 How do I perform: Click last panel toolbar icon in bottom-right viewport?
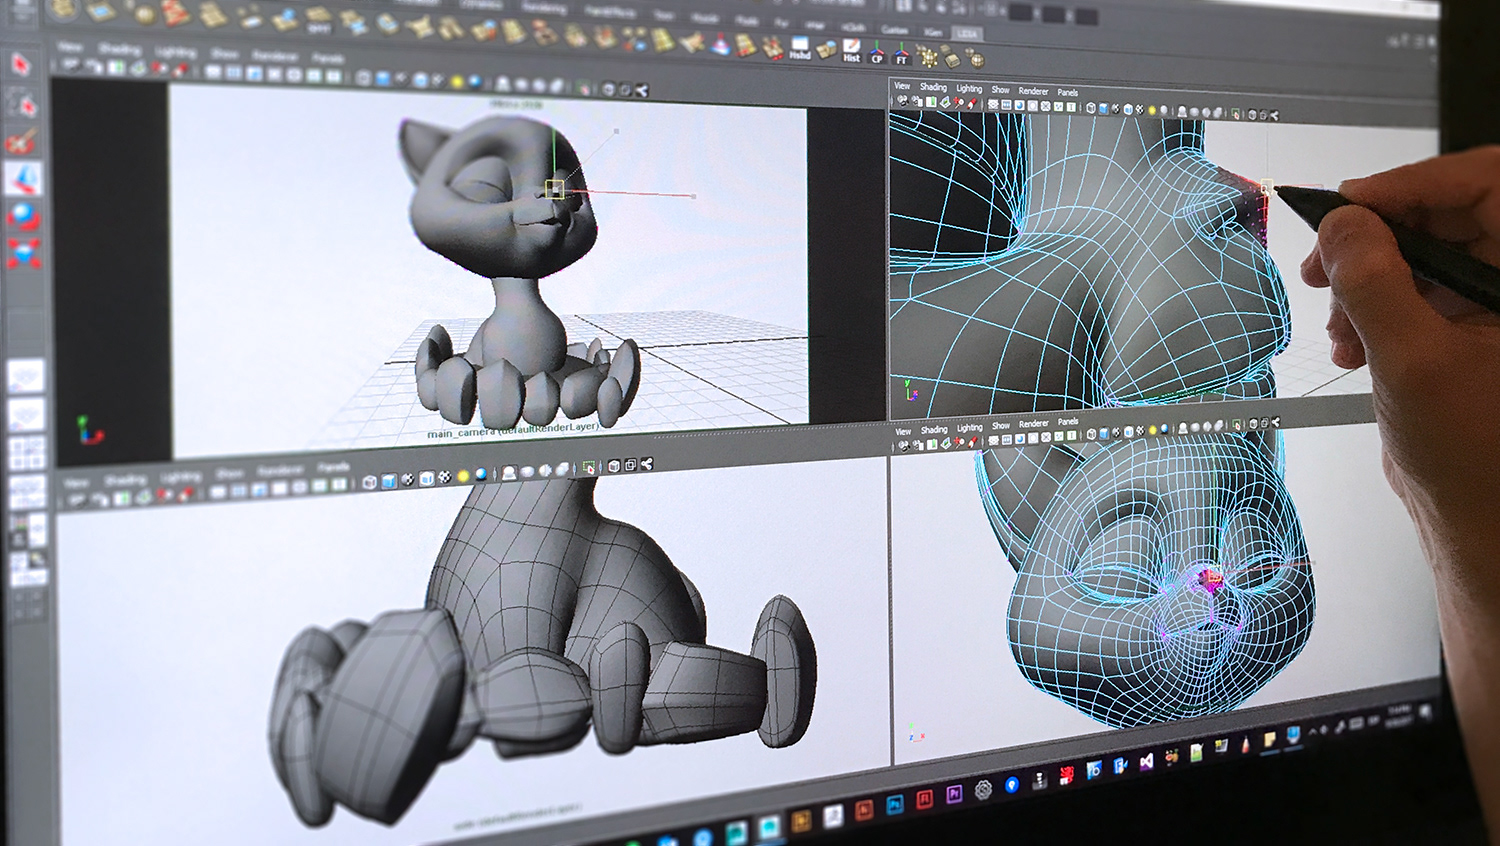pos(1276,422)
